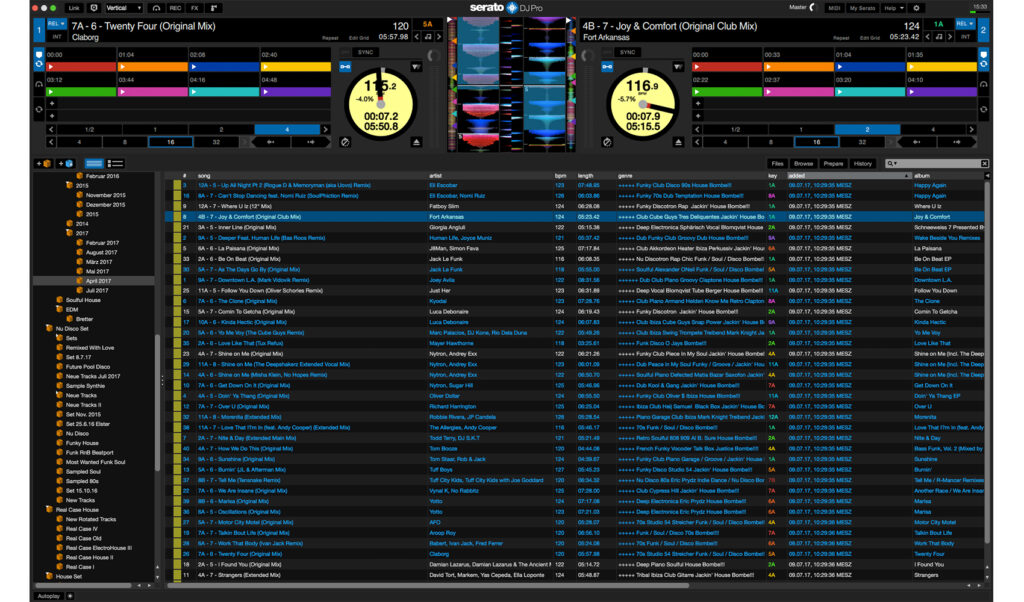Switch deck 1 to INT mode
This screenshot has width=1024, height=602.
56,37
